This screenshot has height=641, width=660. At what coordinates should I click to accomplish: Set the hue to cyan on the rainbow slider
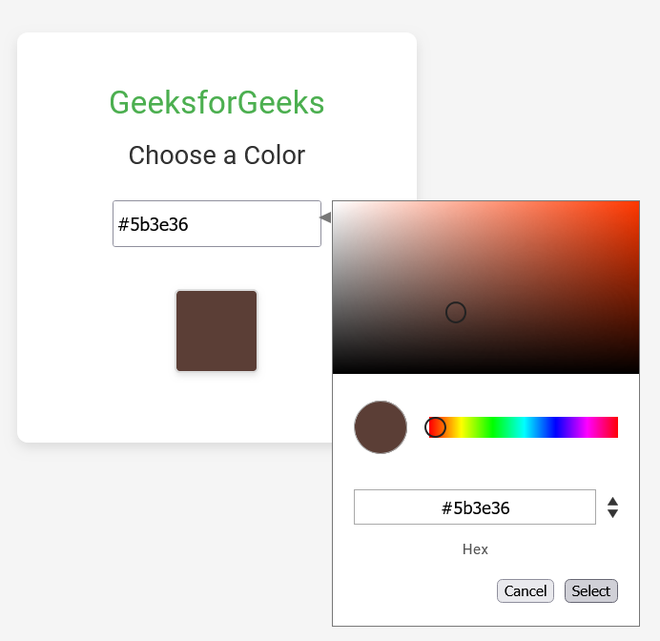[x=524, y=428]
